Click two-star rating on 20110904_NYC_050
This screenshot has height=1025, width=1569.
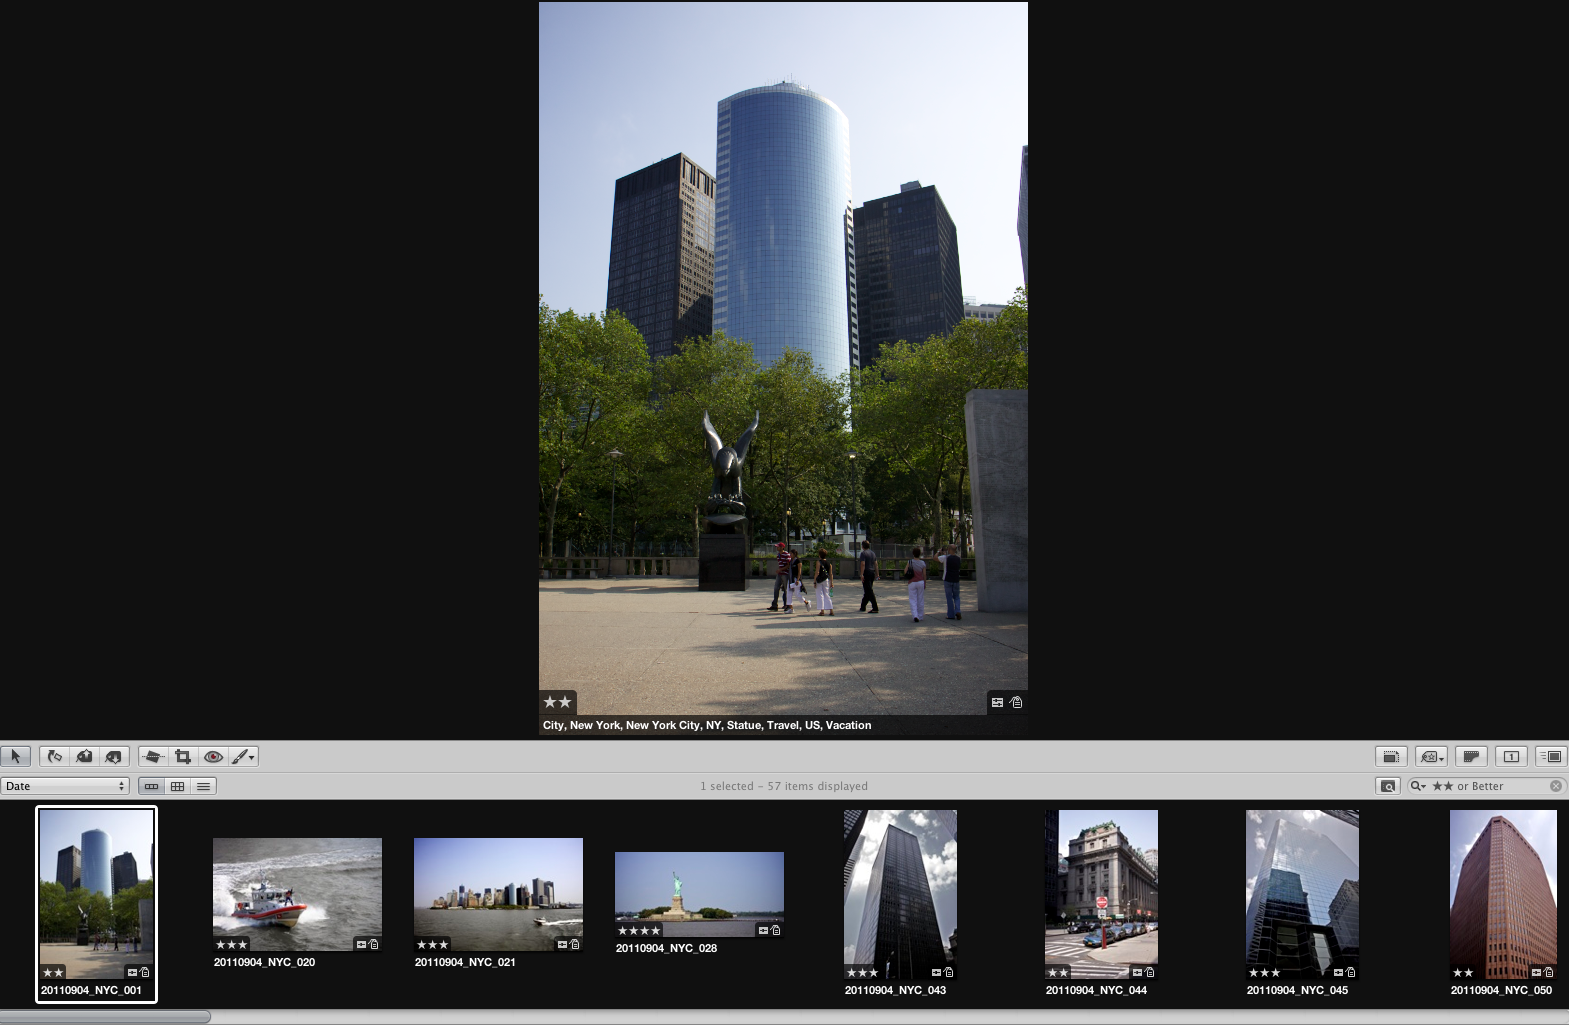[1462, 972]
